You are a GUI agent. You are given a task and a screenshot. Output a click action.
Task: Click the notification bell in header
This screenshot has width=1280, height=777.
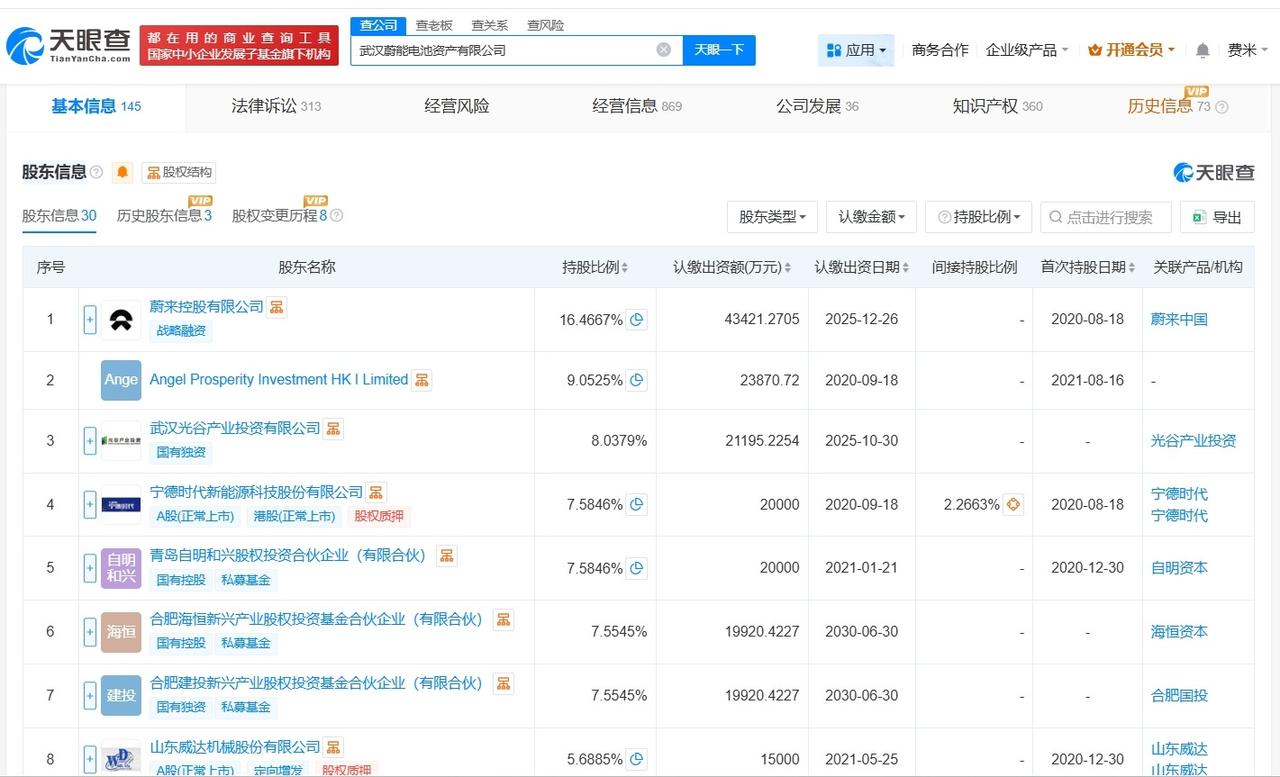pos(1202,50)
